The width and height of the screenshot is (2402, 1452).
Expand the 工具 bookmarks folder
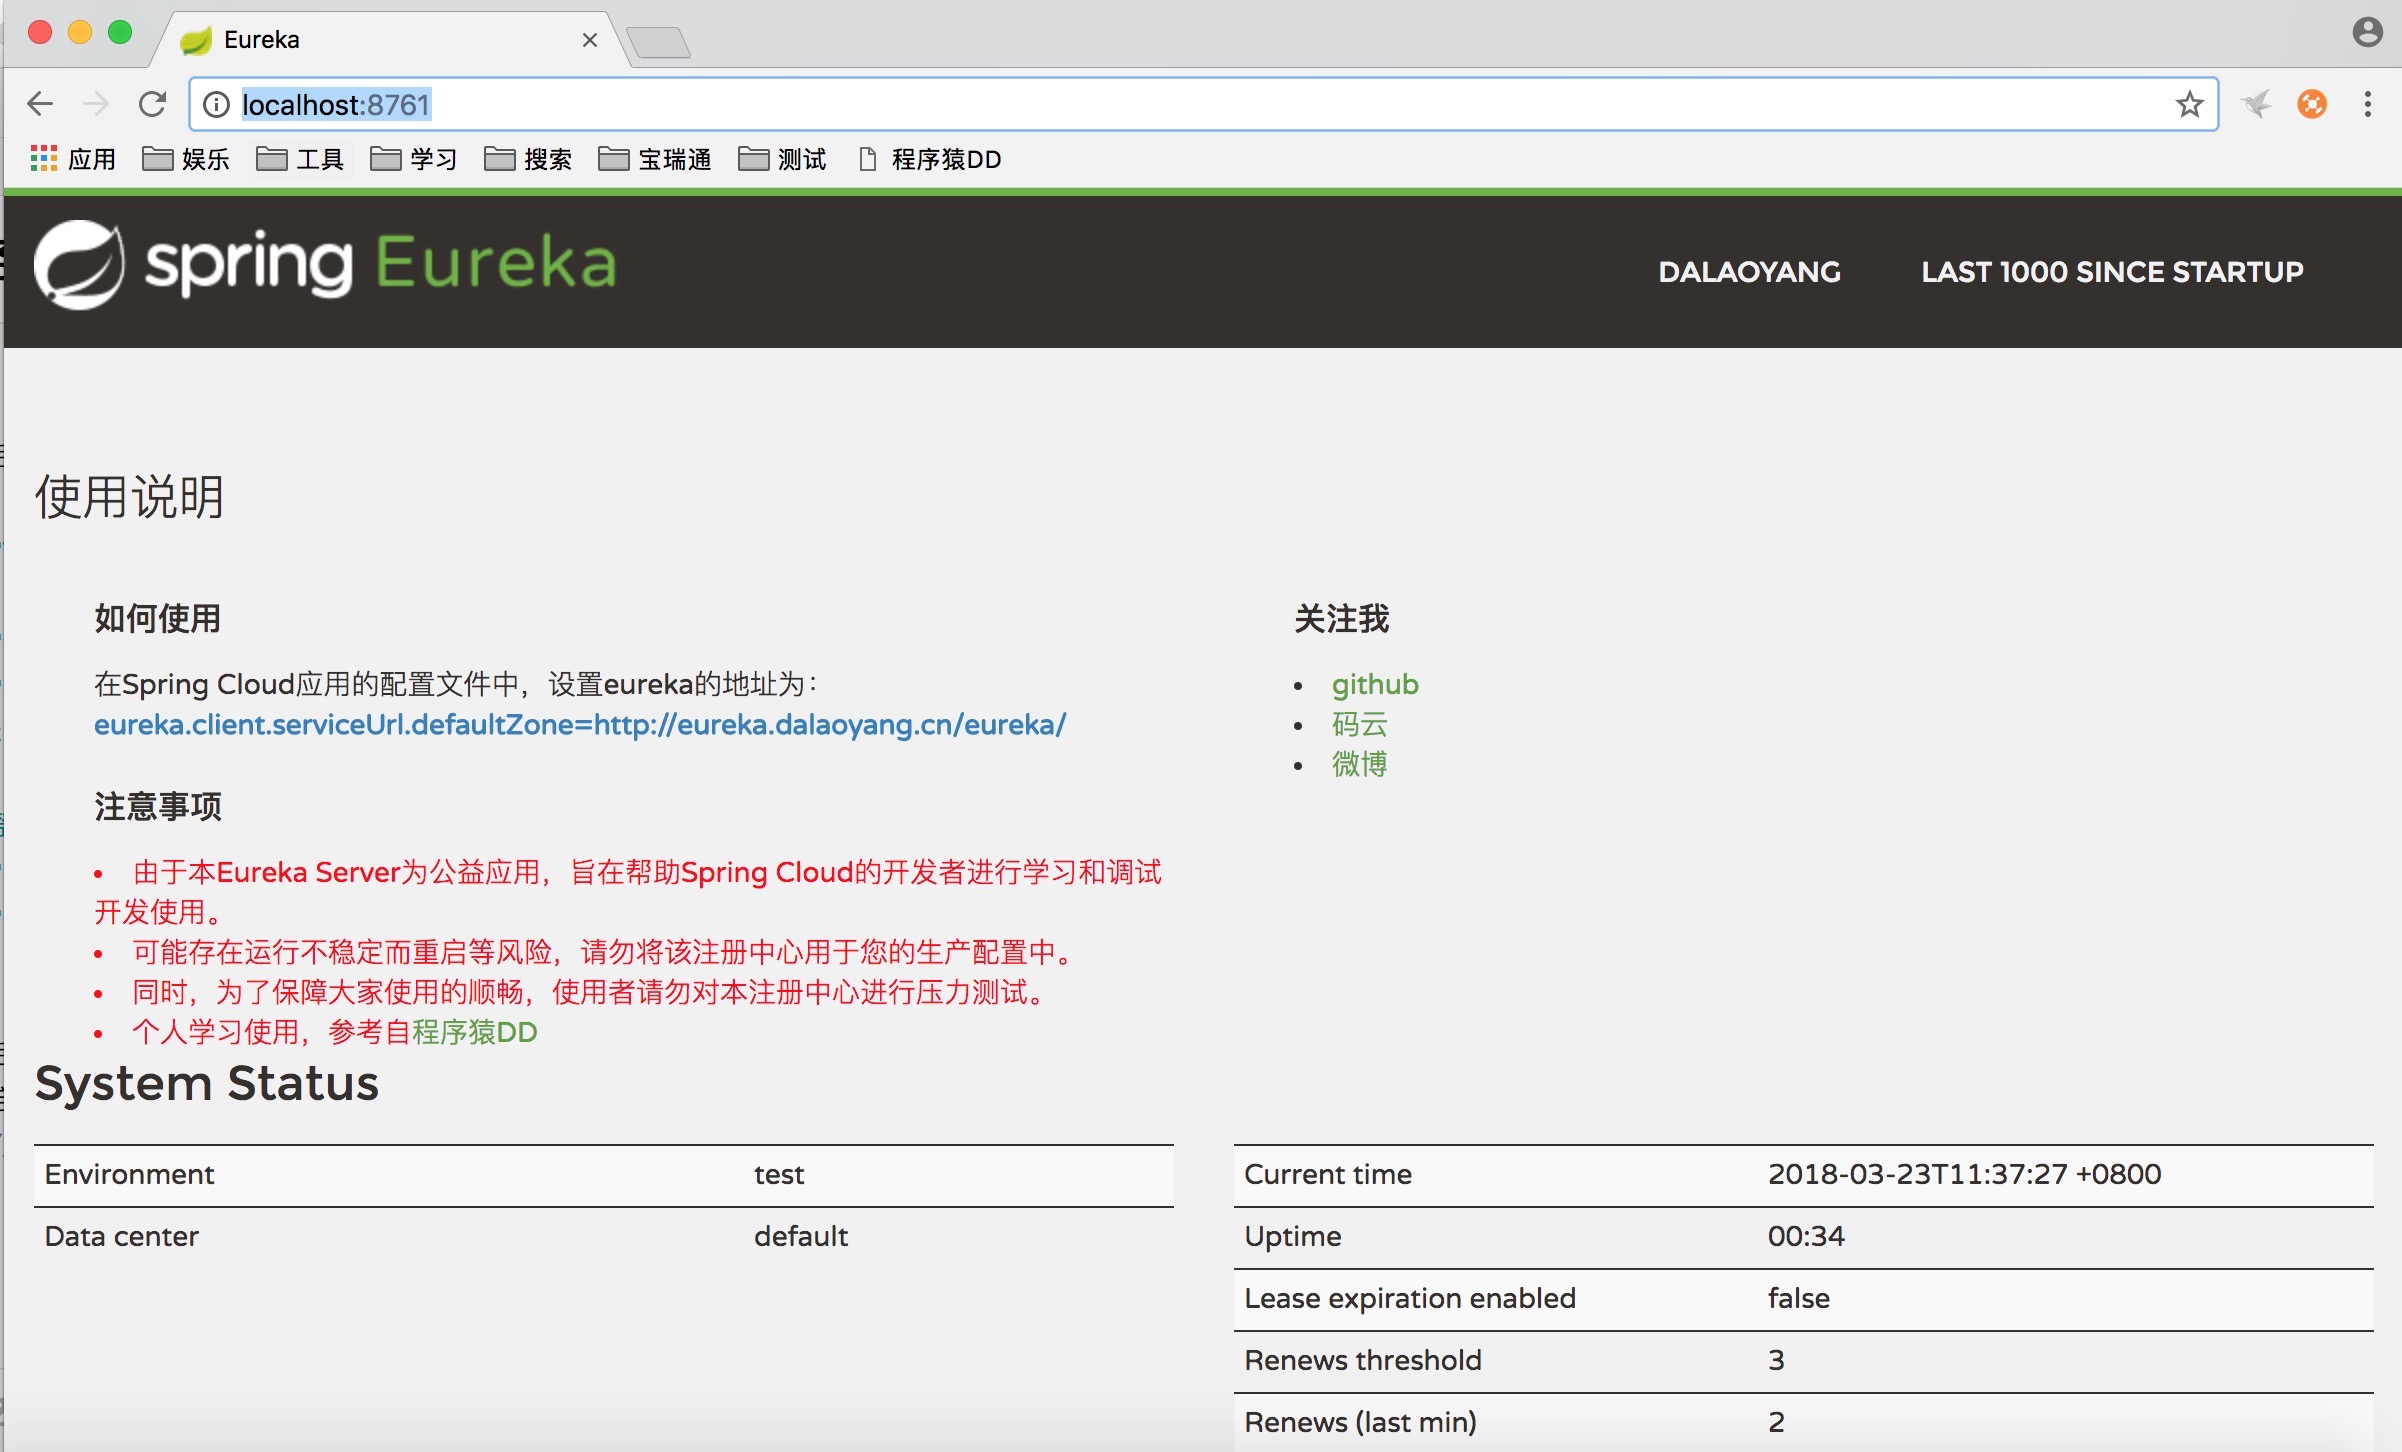(x=300, y=159)
